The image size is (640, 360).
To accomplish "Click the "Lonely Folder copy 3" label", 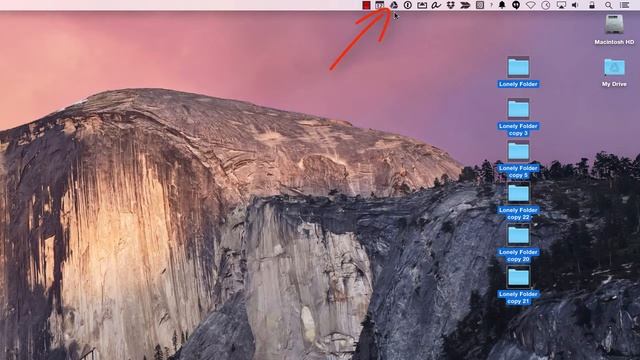I will click(518, 129).
